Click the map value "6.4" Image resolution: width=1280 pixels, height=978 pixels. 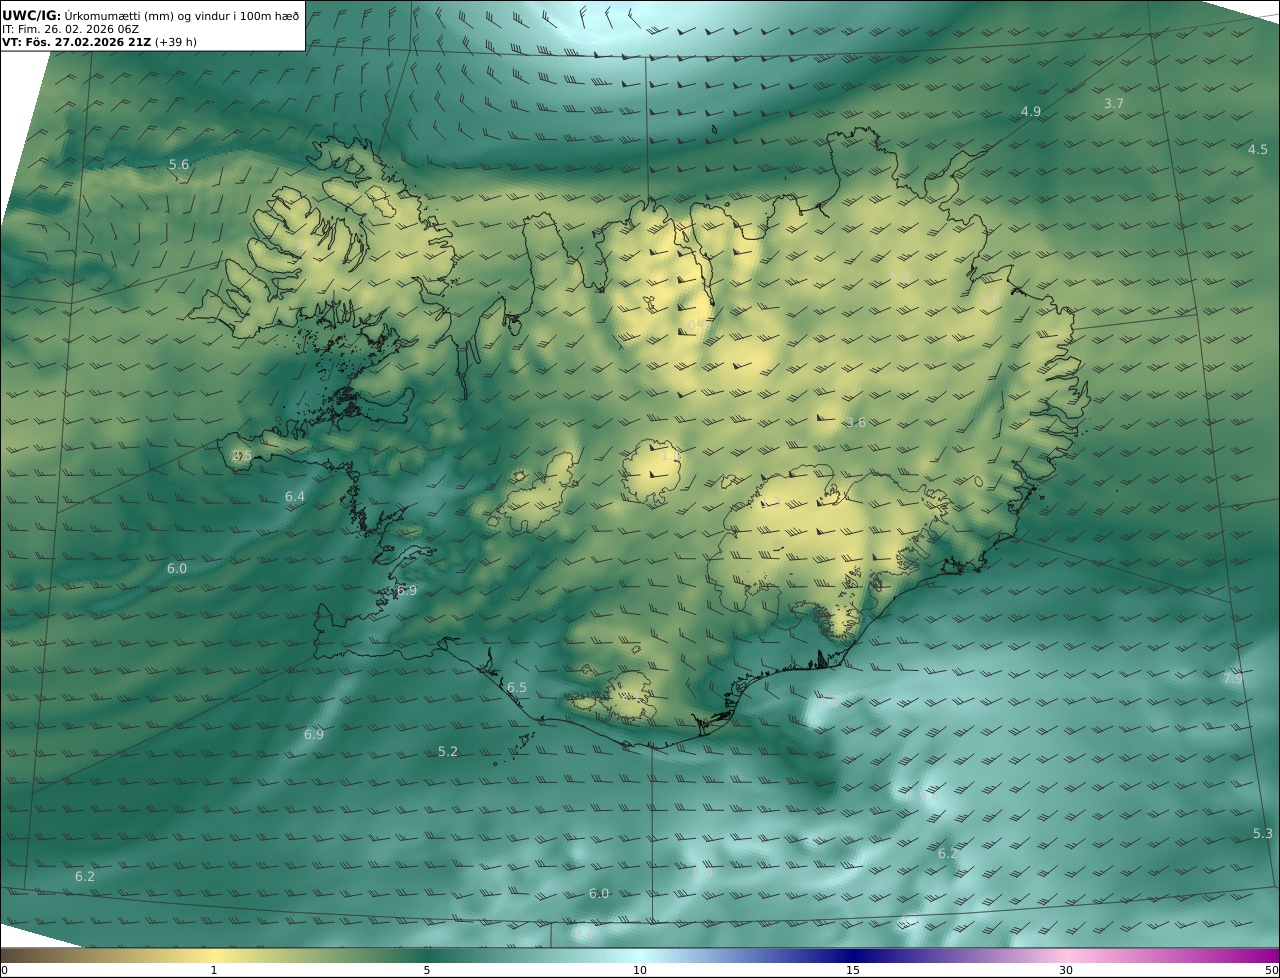pyautogui.click(x=295, y=496)
